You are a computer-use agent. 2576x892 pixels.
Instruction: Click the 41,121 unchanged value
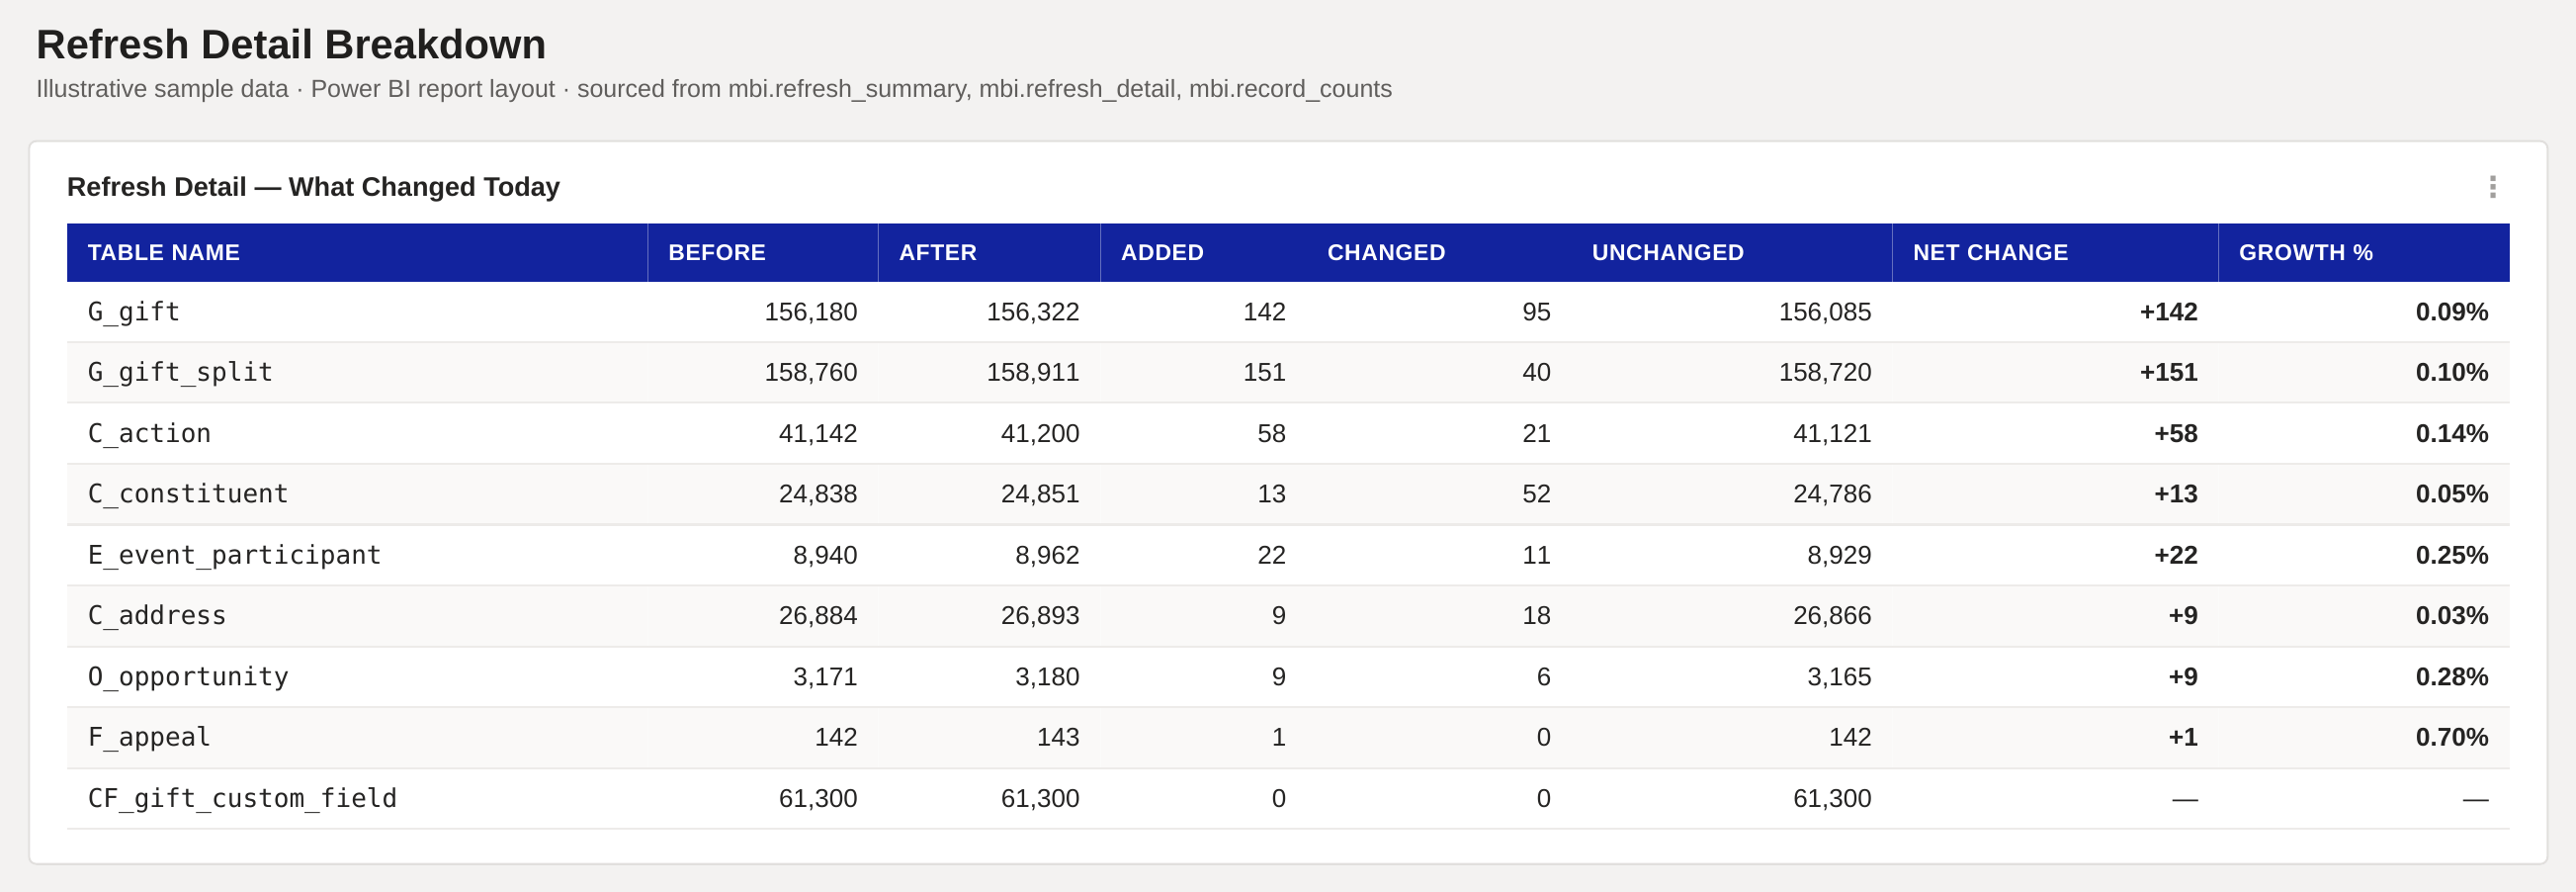[1832, 434]
